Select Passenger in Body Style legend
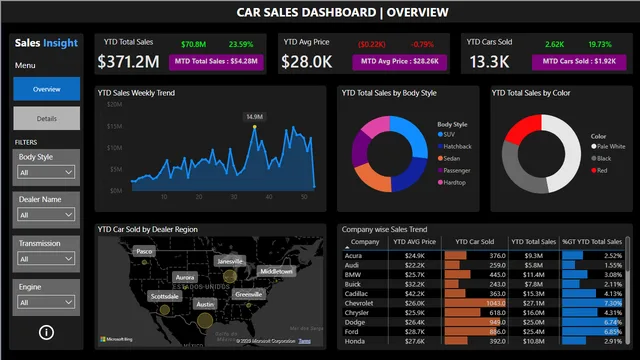Viewport: 640px width, 360px height. point(454,170)
